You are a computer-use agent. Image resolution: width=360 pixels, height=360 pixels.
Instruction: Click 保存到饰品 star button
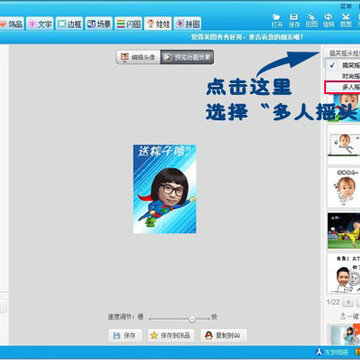pos(171,335)
